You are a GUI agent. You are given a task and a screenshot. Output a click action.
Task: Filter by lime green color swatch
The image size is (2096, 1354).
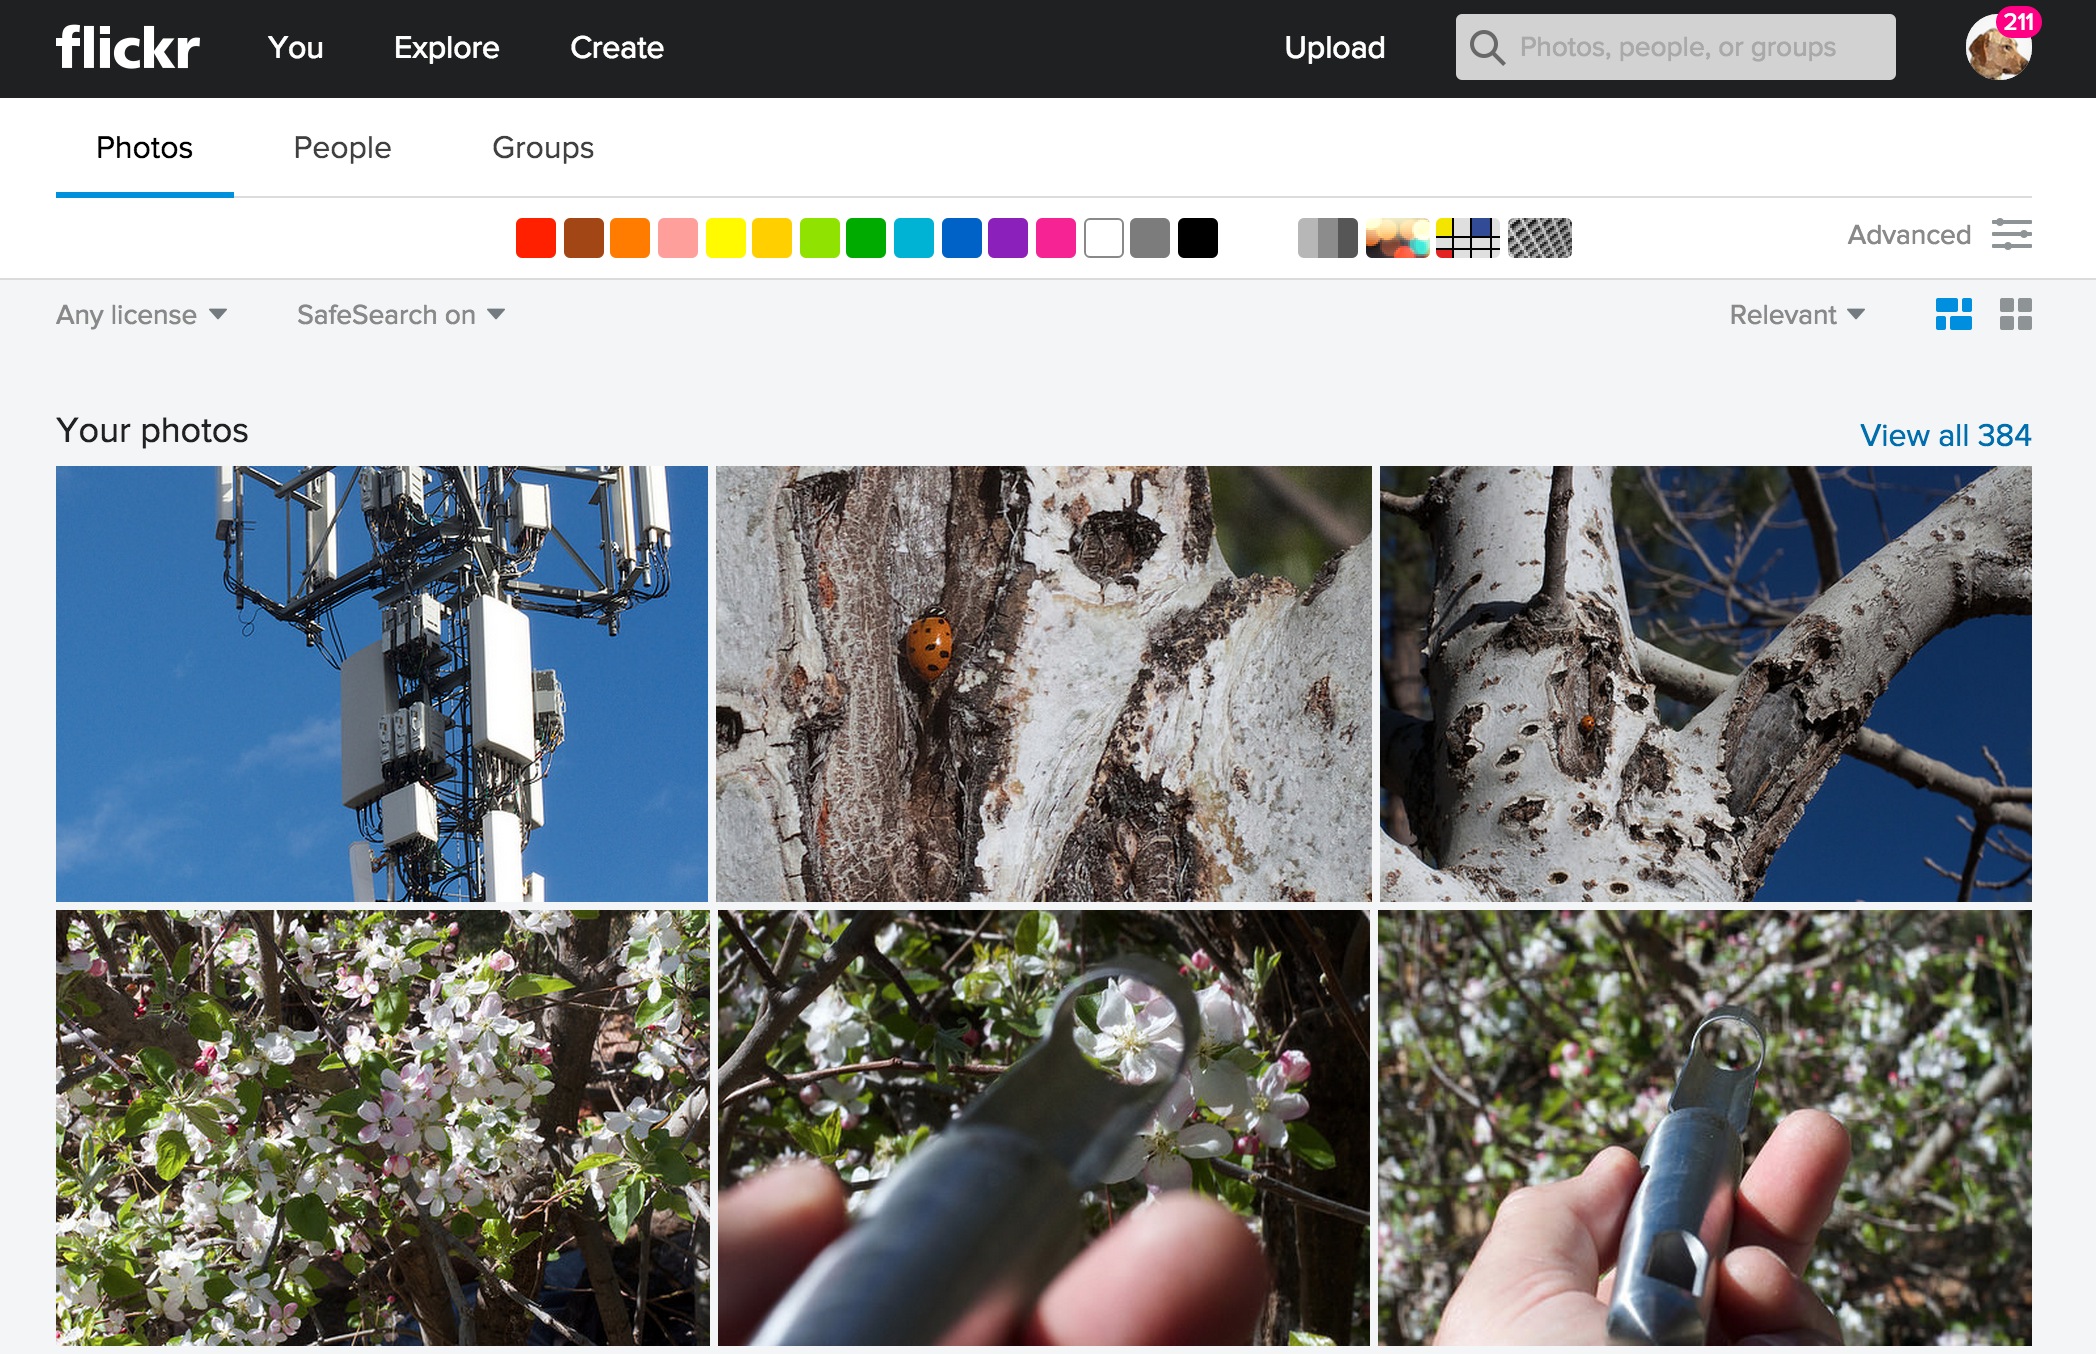pyautogui.click(x=819, y=238)
